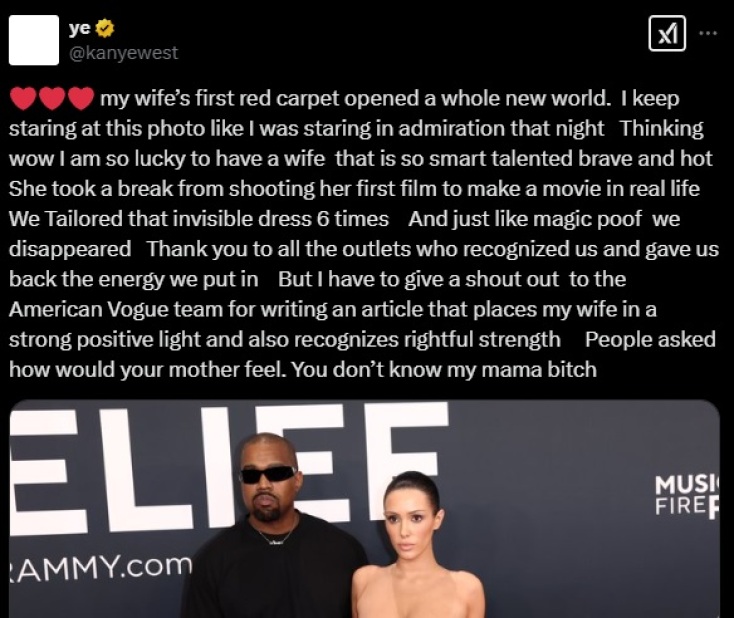Image resolution: width=734 pixels, height=618 pixels.
Task: Open the three-dot more options menu
Action: pos(708,33)
